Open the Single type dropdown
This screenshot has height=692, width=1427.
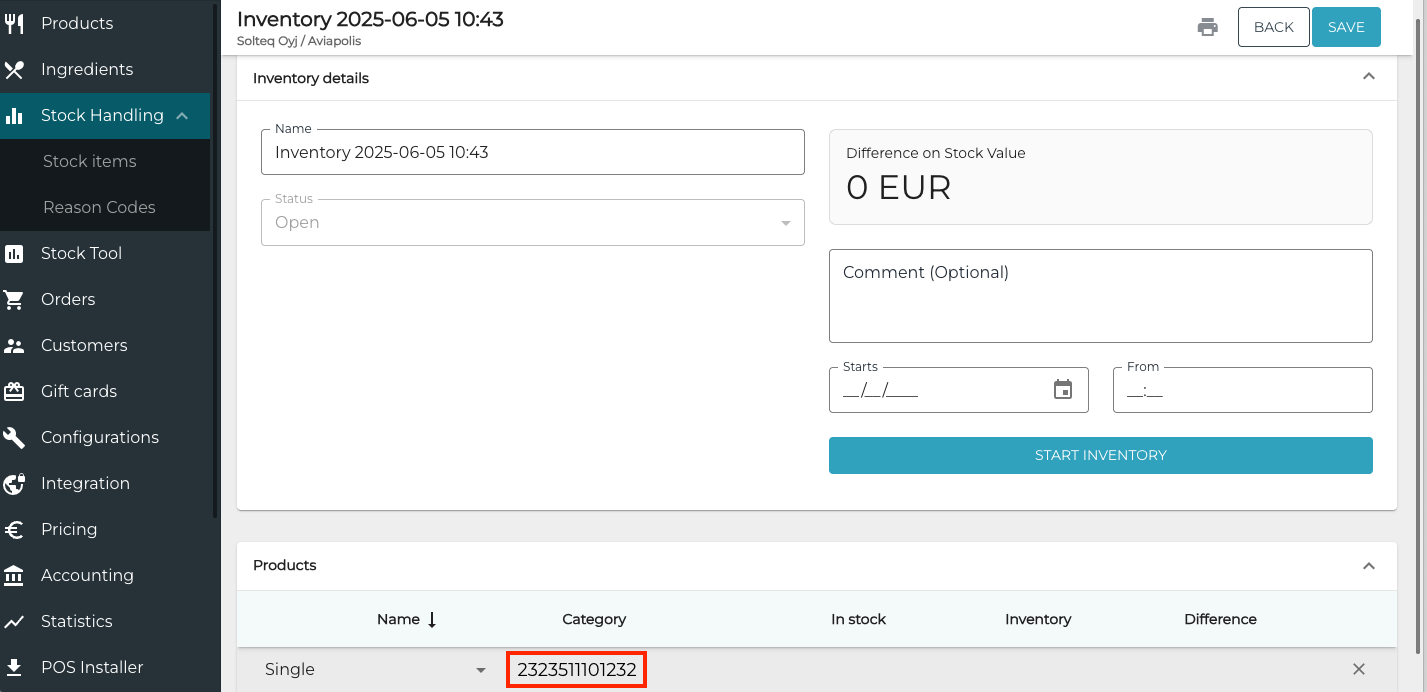(x=480, y=670)
